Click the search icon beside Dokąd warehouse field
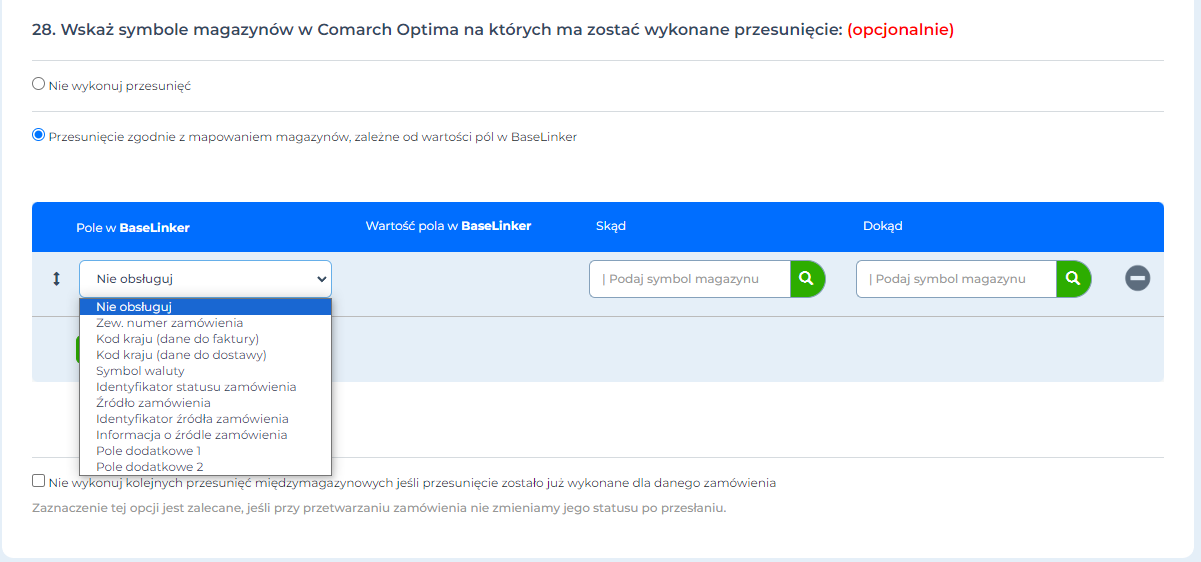The width and height of the screenshot is (1201, 562). [x=1073, y=279]
